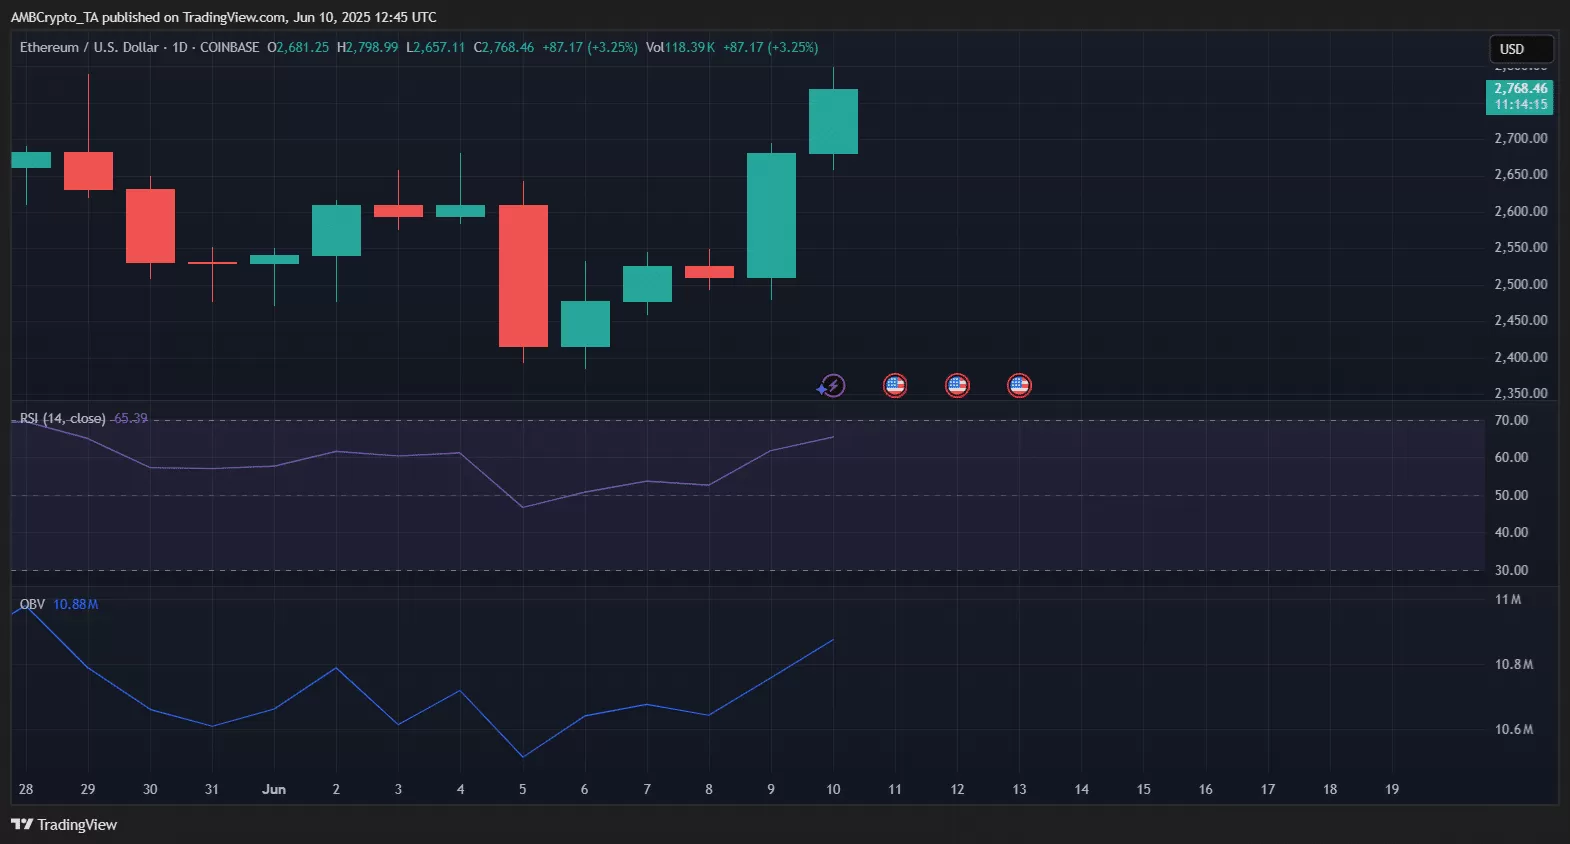
Task: Click the latest green candle on June 10
Action: pyautogui.click(x=833, y=121)
